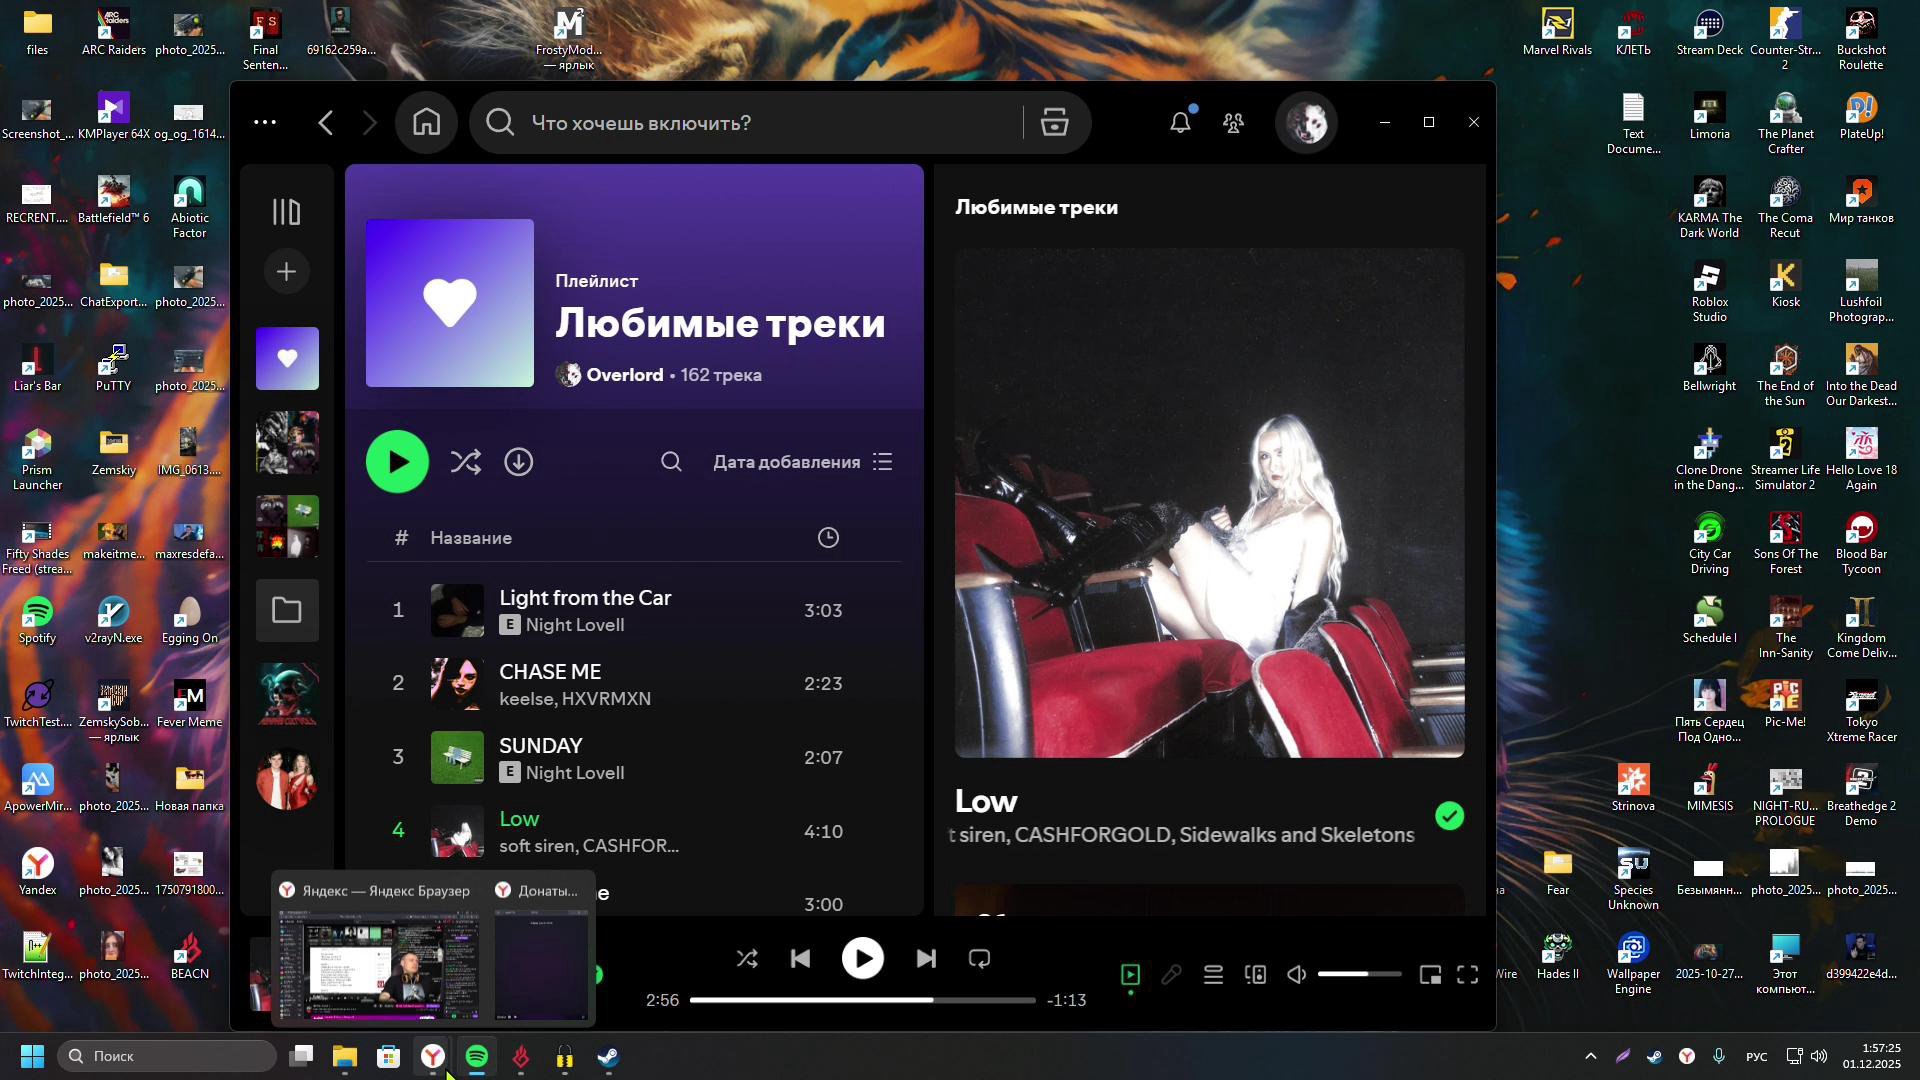Open the Home button in Spotify
Image resolution: width=1920 pixels, height=1080 pixels.
(427, 123)
